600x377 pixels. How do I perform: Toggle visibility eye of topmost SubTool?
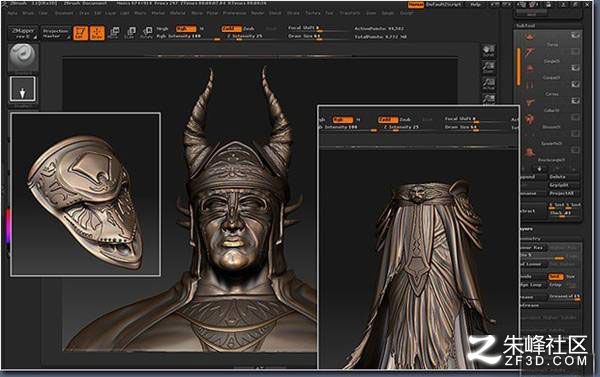(575, 36)
